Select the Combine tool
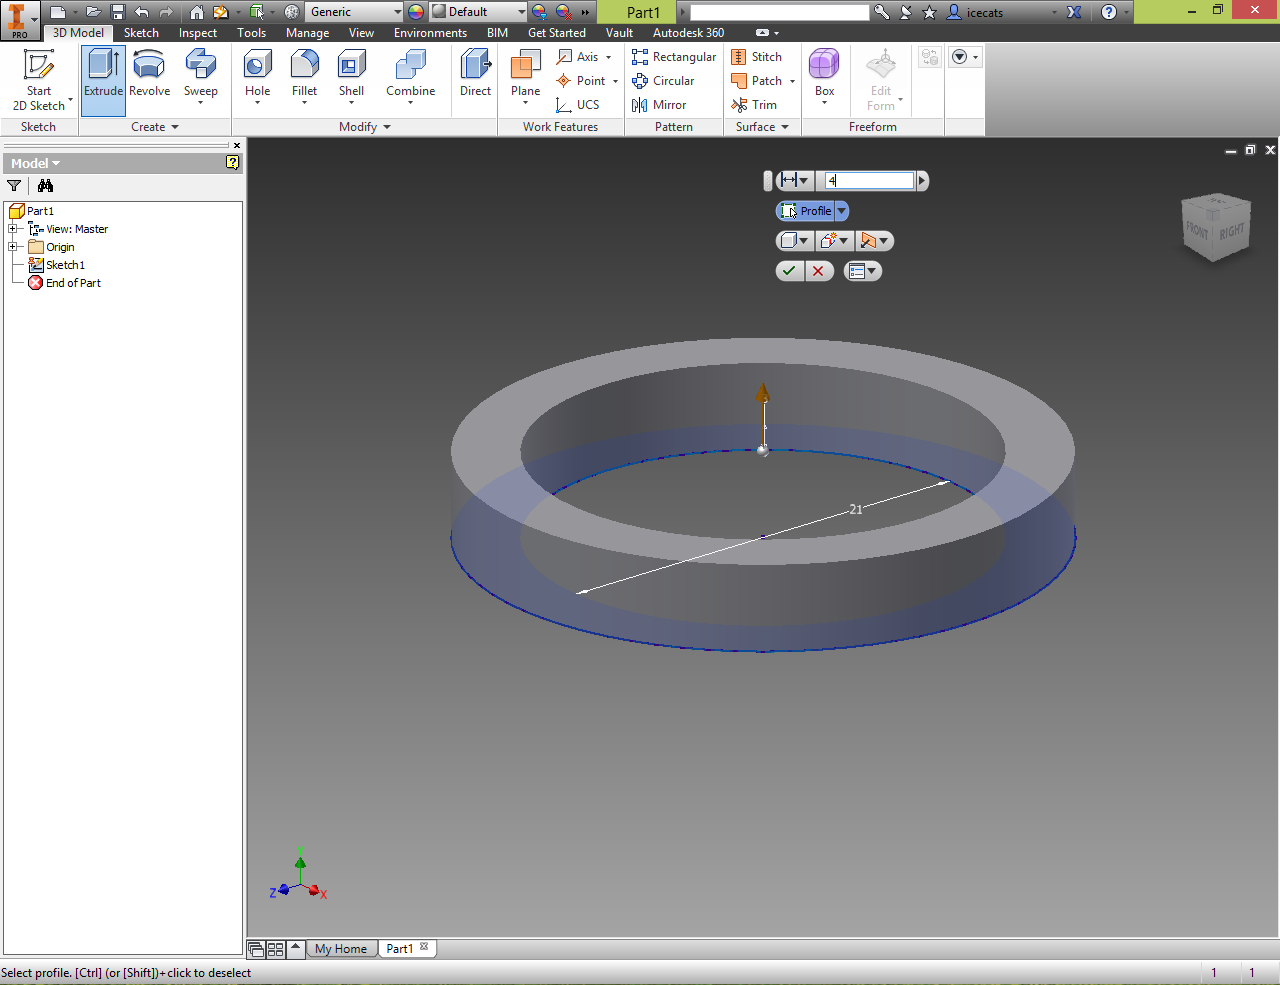1280x985 pixels. coord(410,77)
